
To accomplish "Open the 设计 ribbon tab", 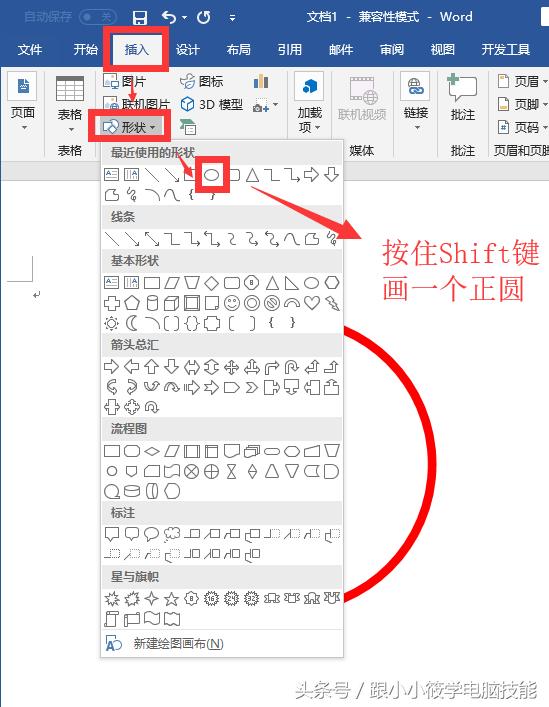I will pos(187,50).
